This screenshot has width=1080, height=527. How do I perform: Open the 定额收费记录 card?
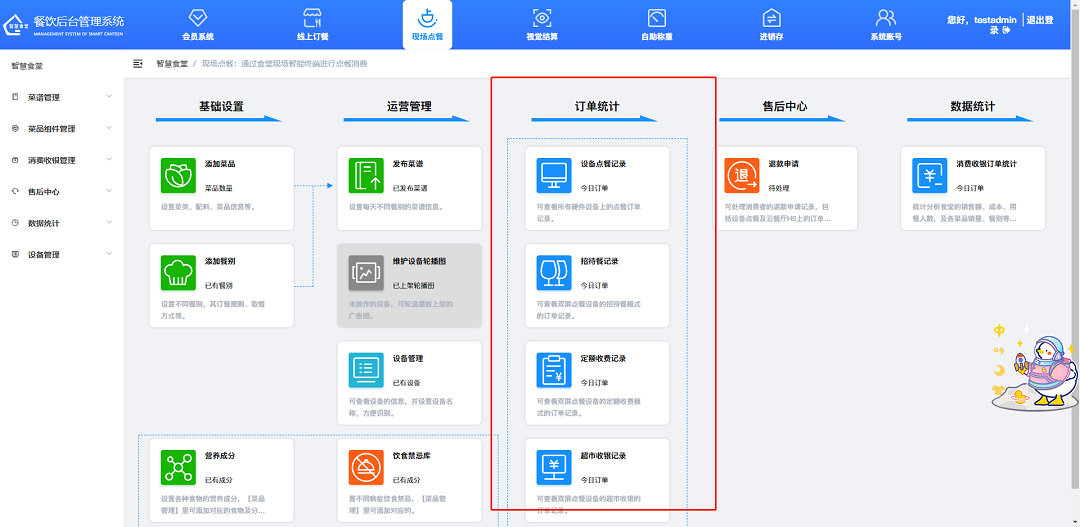(x=598, y=370)
